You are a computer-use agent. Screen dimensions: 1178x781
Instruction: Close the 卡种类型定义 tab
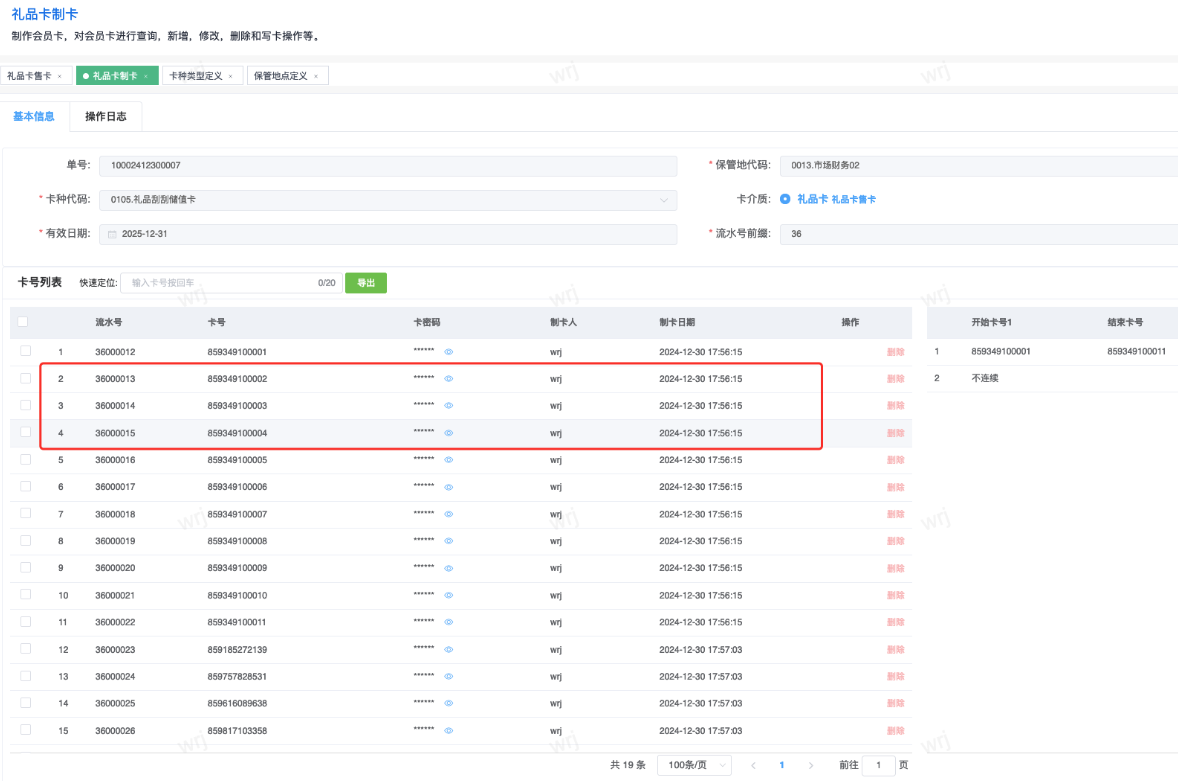(x=230, y=76)
